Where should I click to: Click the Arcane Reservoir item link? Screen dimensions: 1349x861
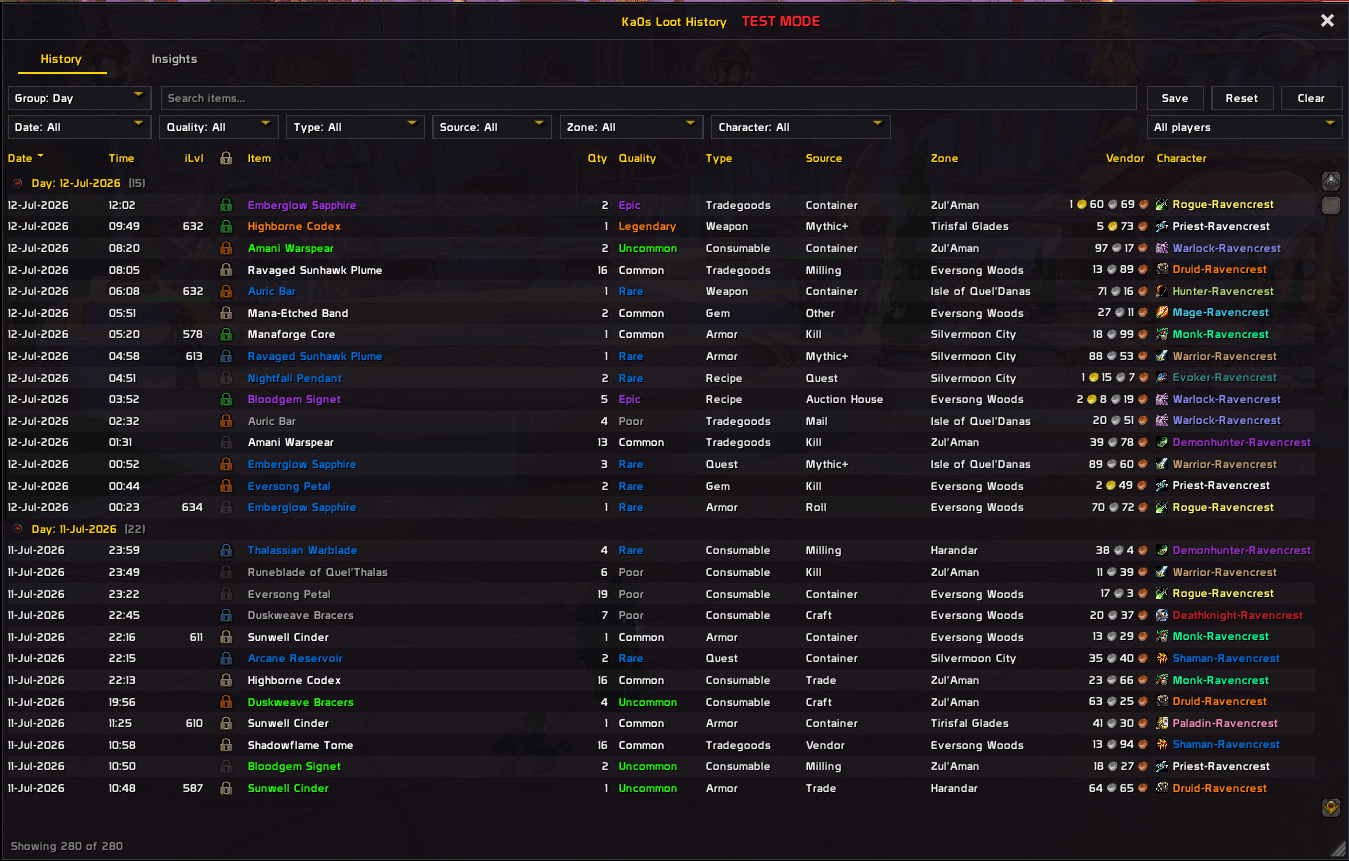[295, 658]
